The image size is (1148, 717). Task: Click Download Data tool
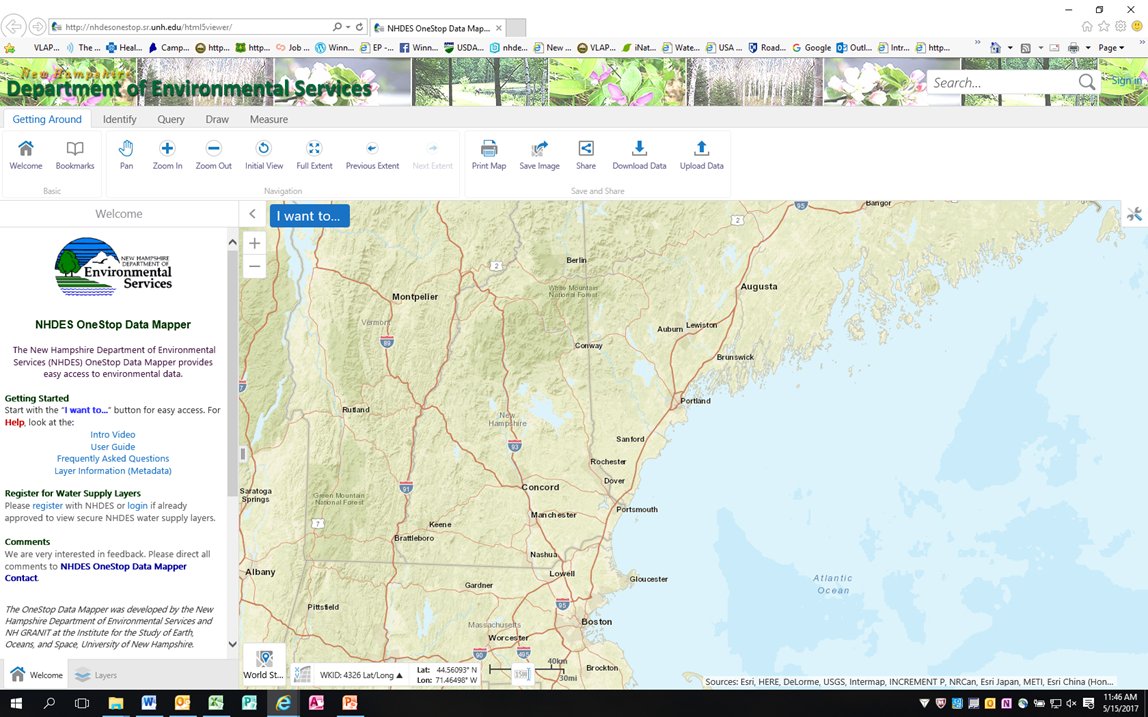click(x=639, y=155)
